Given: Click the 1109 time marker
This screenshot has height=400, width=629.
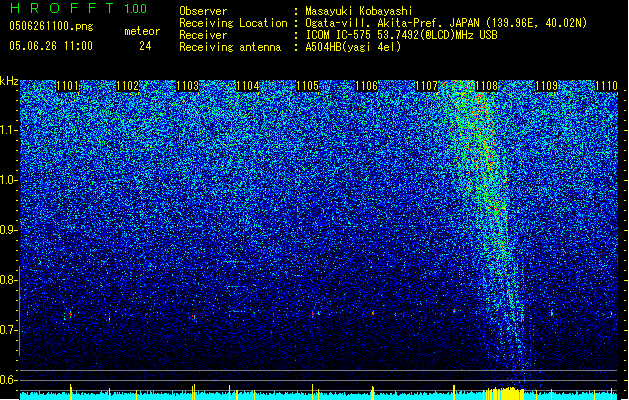Looking at the screenshot, I should click(547, 86).
